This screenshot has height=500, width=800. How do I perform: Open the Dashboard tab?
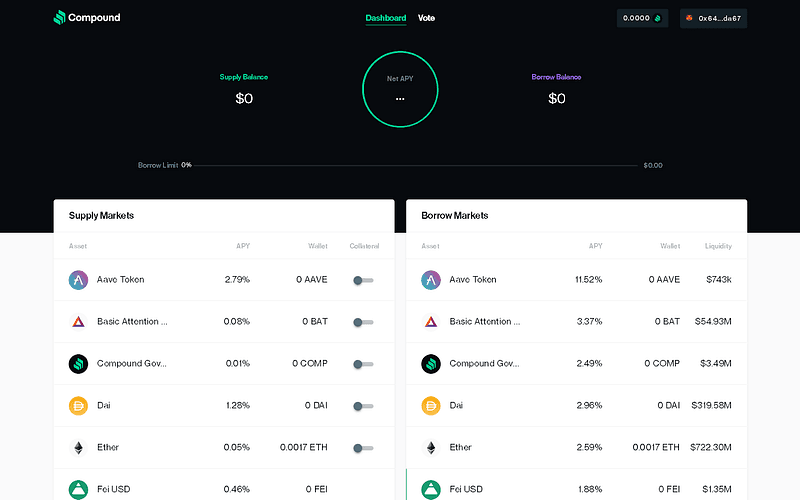pos(386,18)
